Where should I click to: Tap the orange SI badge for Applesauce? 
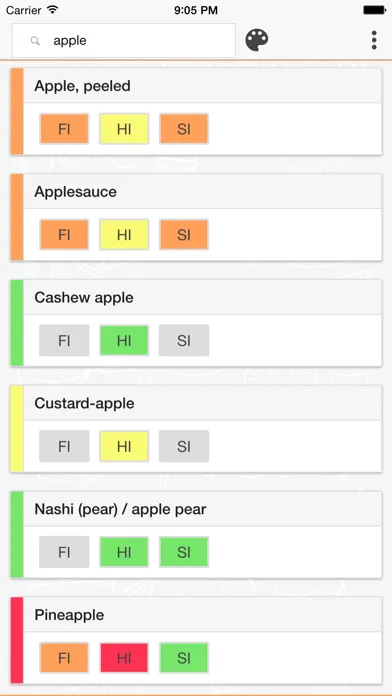click(x=184, y=235)
